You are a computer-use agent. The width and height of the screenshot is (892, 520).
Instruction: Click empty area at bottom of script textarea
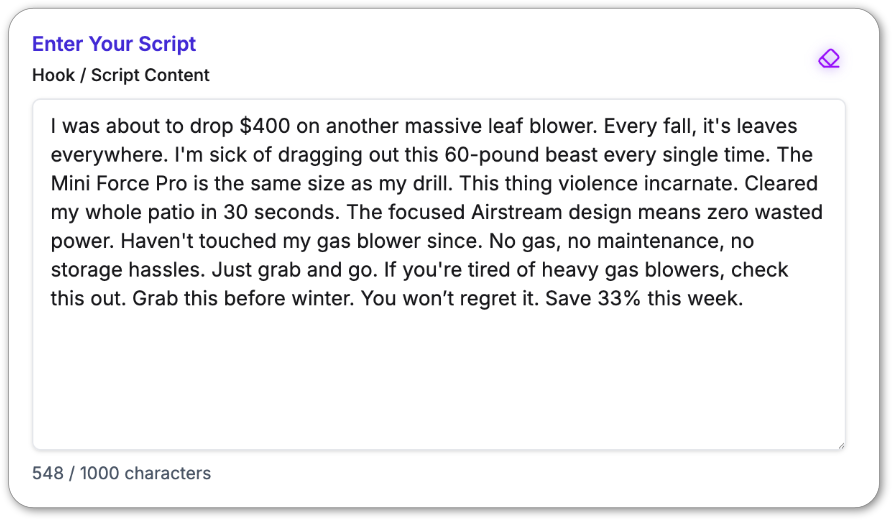(x=438, y=390)
